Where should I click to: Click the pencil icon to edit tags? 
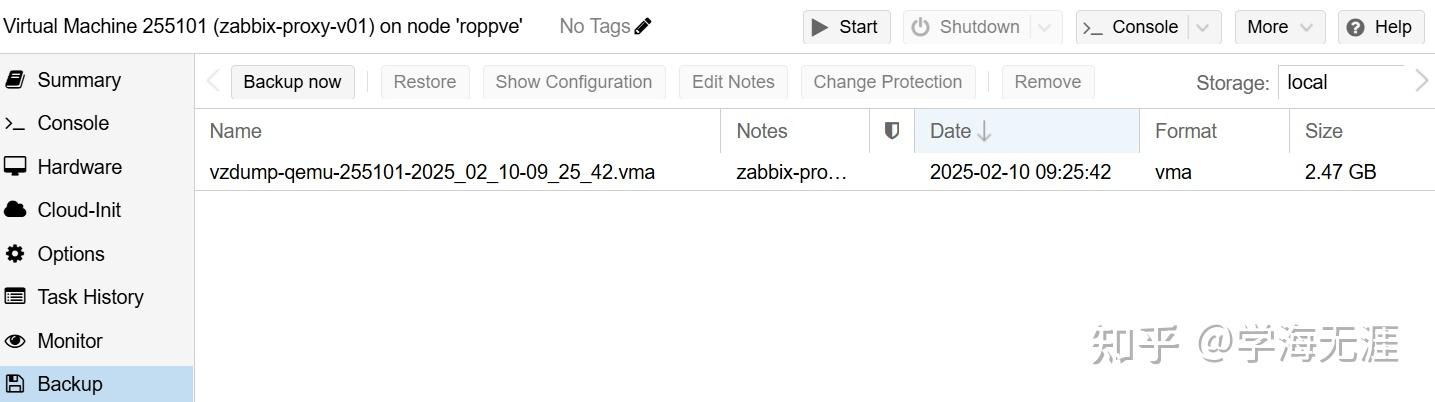pos(643,27)
